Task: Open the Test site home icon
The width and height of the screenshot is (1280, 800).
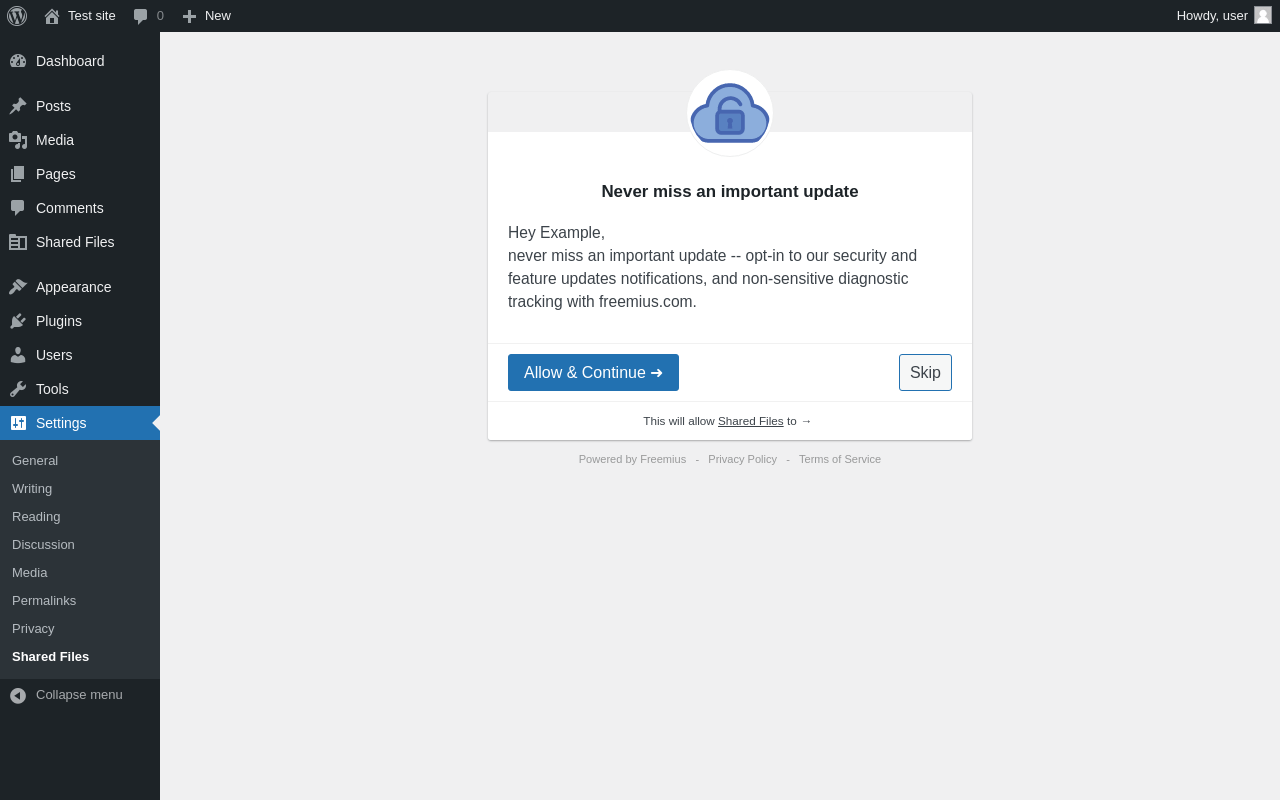Action: click(52, 16)
